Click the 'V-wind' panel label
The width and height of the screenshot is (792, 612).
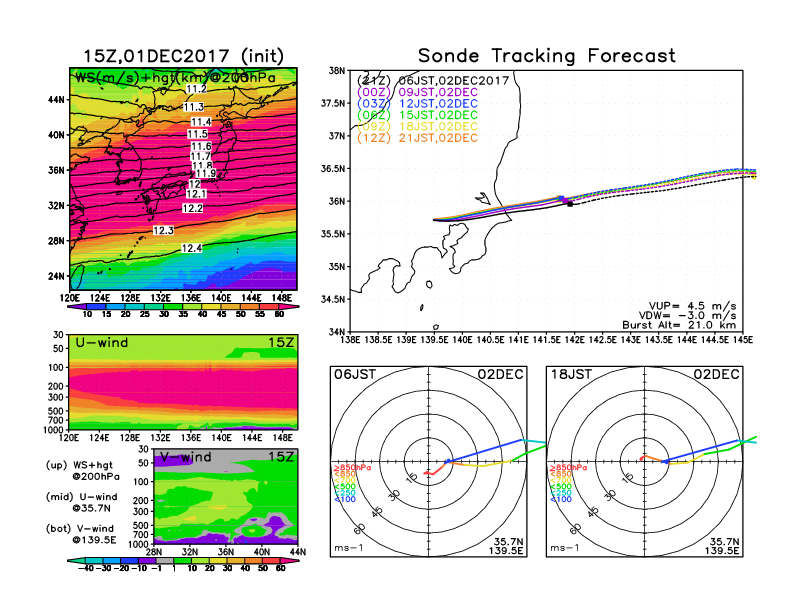pos(185,457)
